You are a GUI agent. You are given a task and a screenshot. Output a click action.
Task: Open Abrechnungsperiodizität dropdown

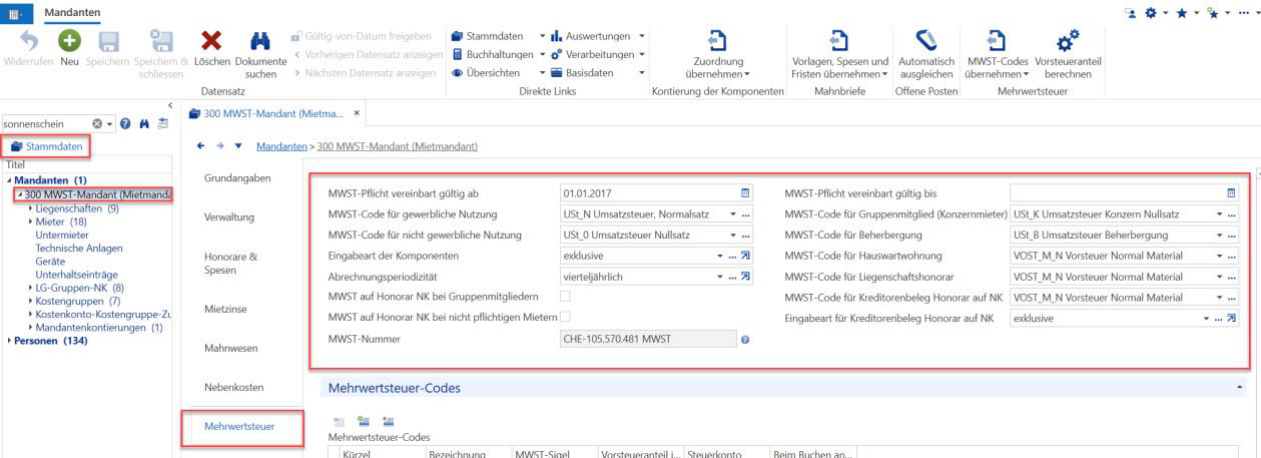(720, 277)
